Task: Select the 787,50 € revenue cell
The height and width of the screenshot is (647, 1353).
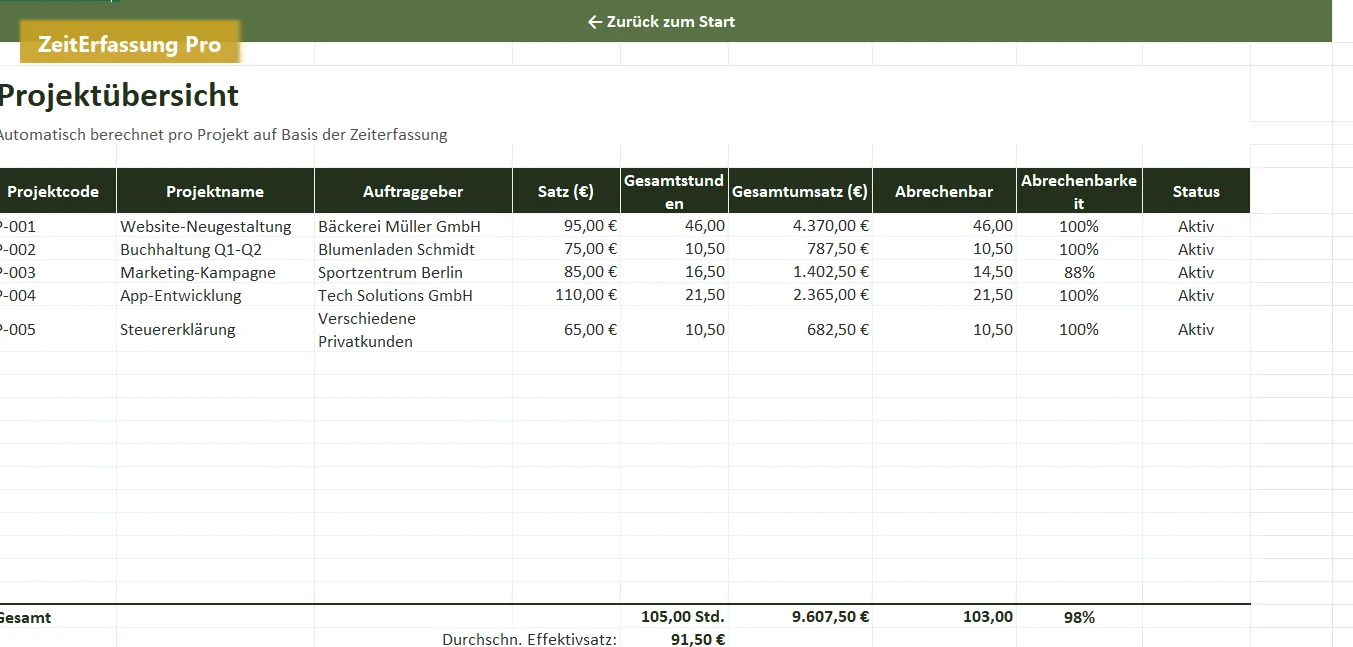Action: (800, 249)
